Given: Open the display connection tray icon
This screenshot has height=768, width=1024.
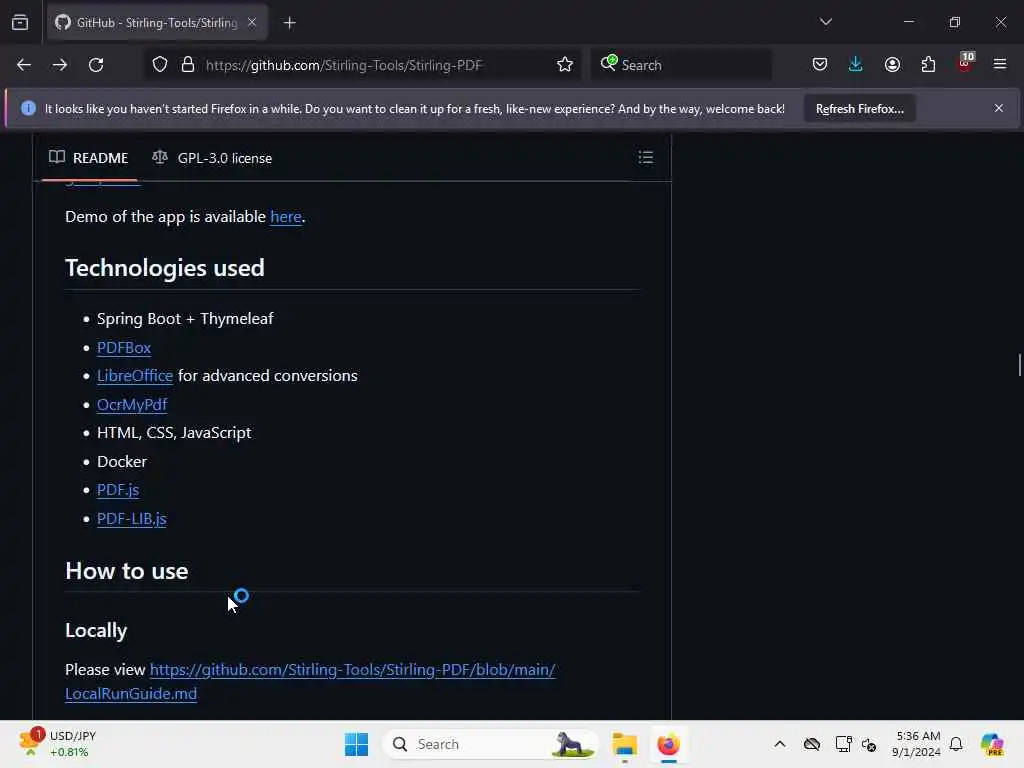Looking at the screenshot, I should pyautogui.click(x=843, y=744).
